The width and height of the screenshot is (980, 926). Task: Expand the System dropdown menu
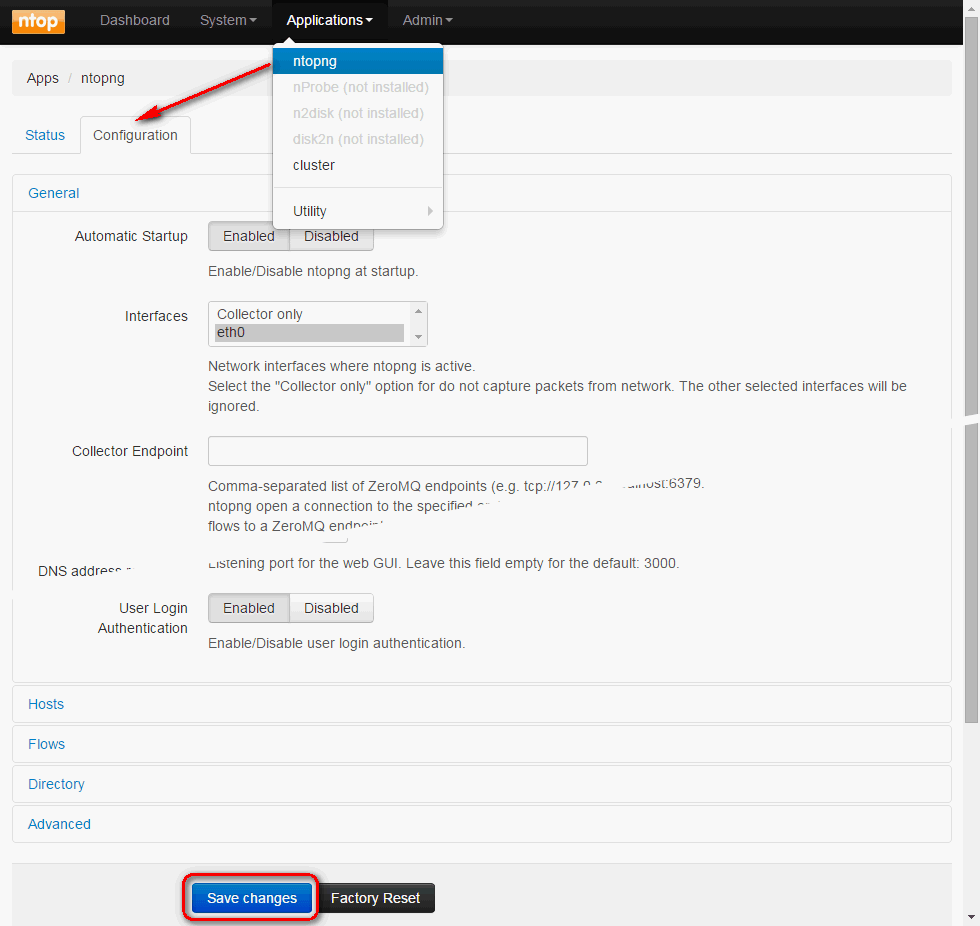pos(228,20)
